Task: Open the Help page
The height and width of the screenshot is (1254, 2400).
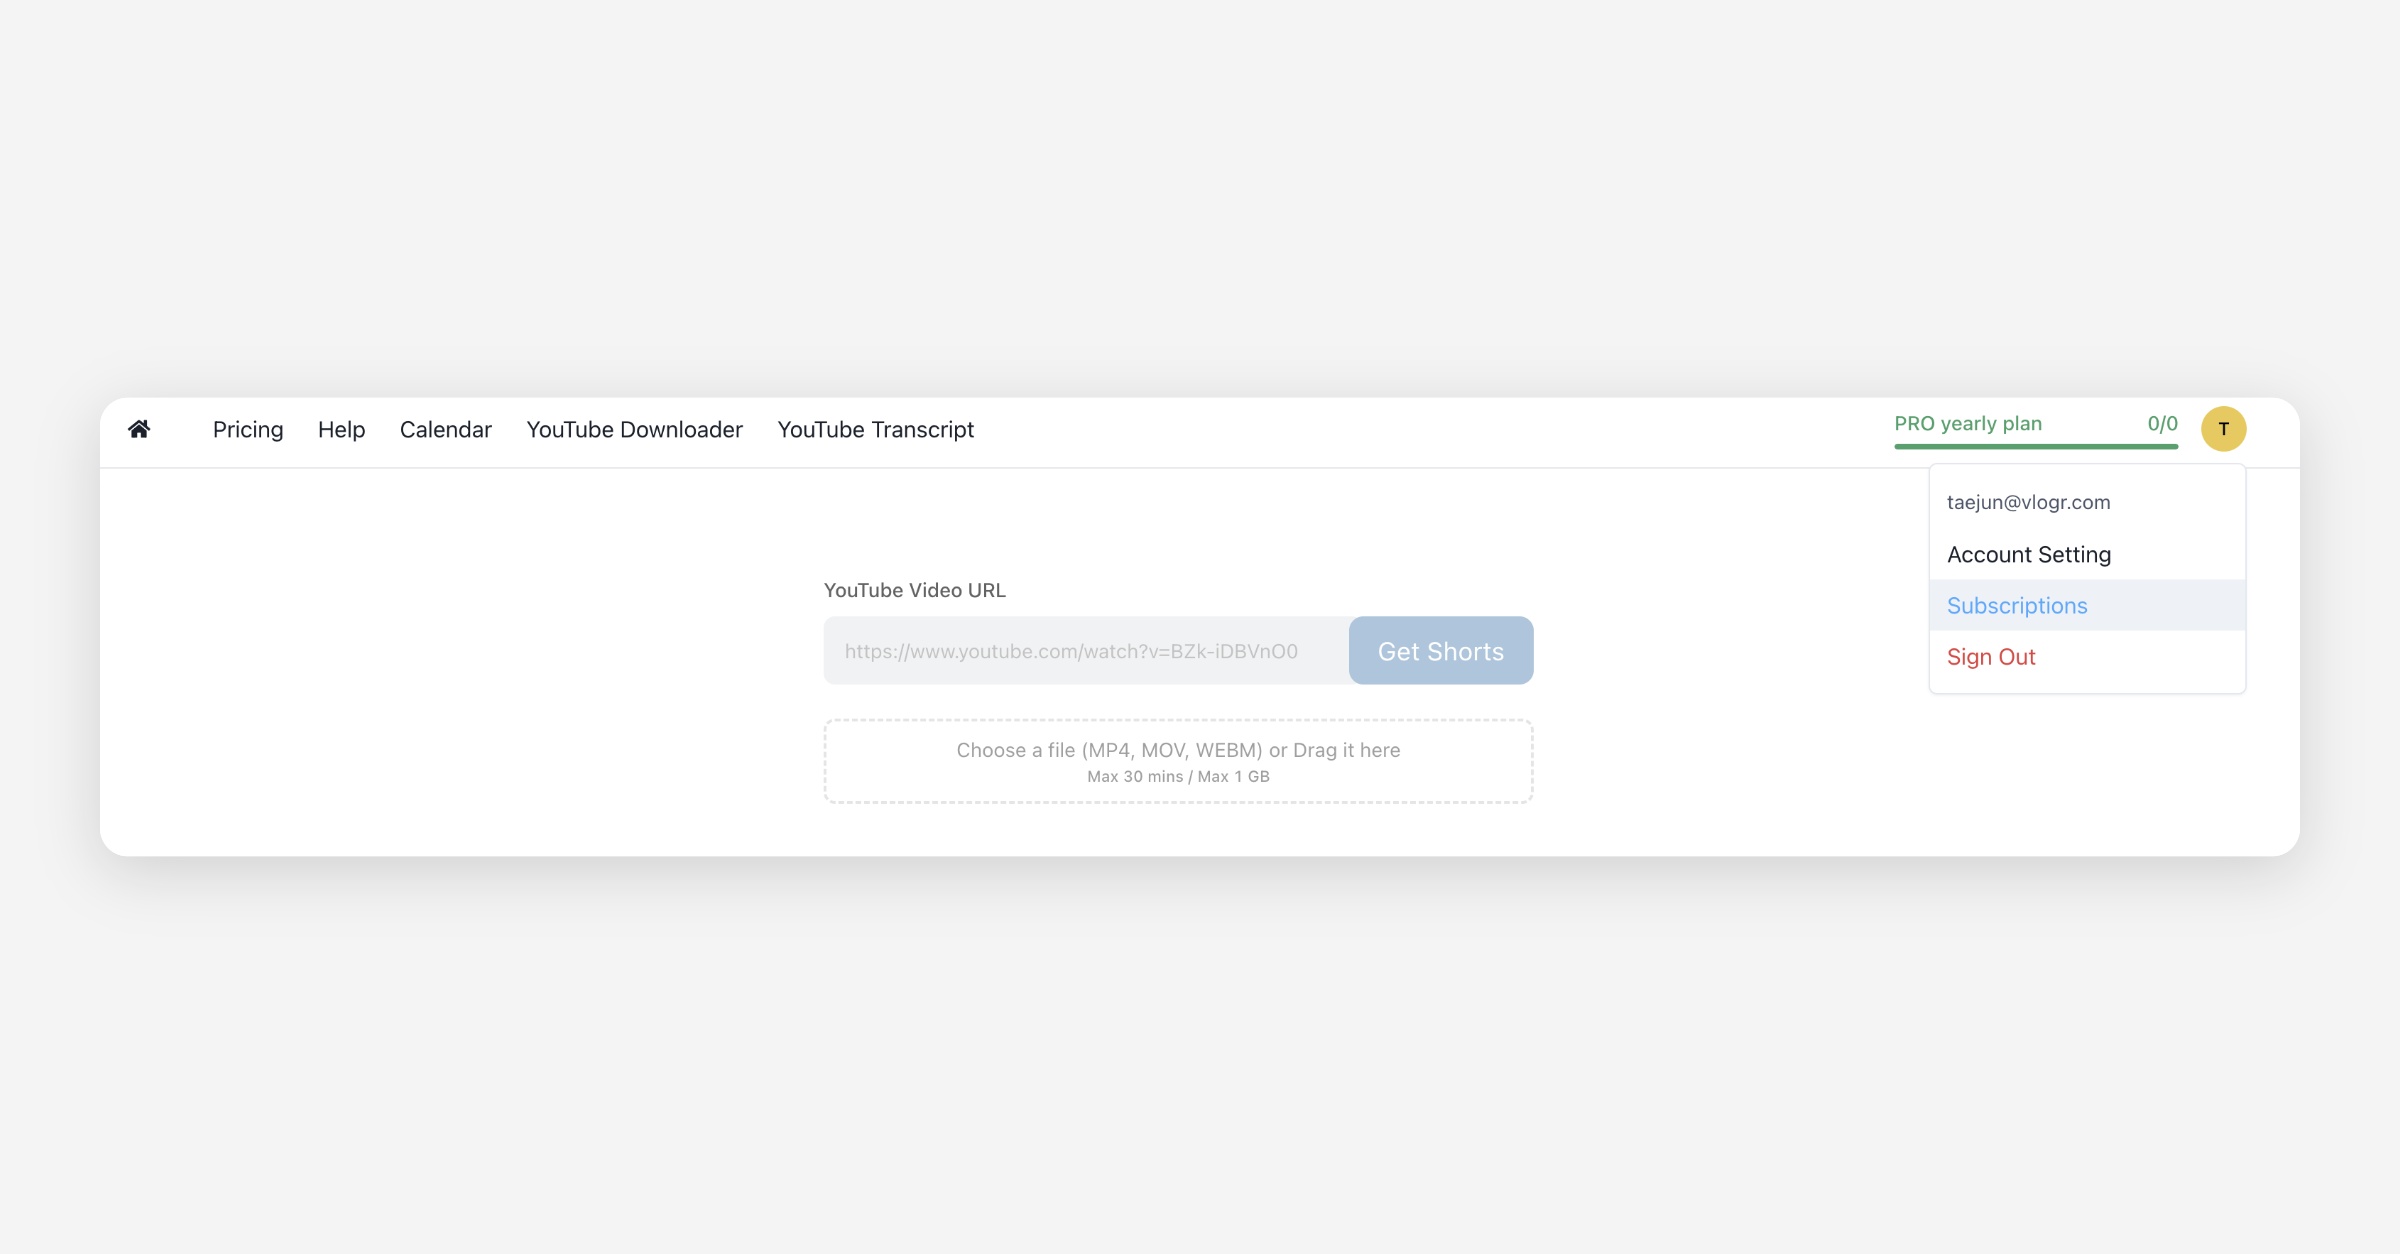Action: [341, 429]
